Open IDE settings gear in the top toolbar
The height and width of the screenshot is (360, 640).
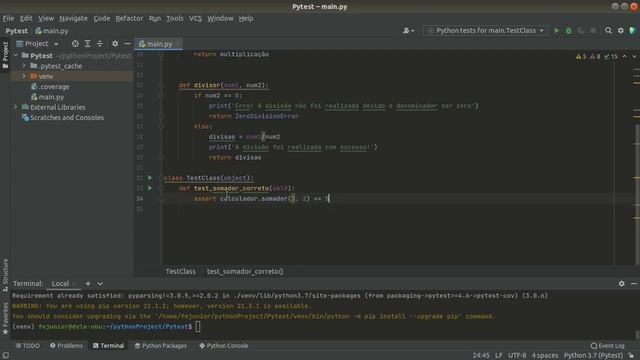point(621,31)
